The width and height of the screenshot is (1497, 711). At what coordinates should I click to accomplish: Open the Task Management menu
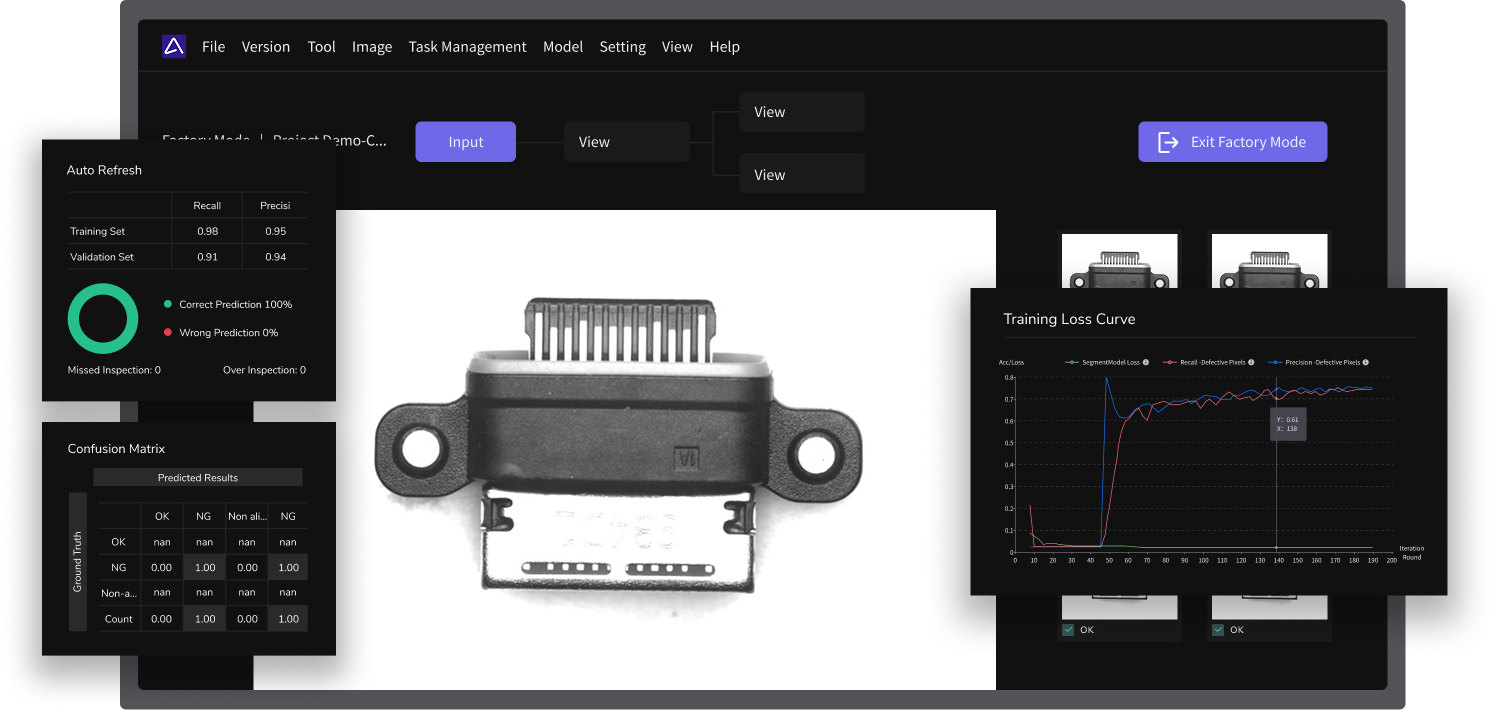tap(467, 47)
